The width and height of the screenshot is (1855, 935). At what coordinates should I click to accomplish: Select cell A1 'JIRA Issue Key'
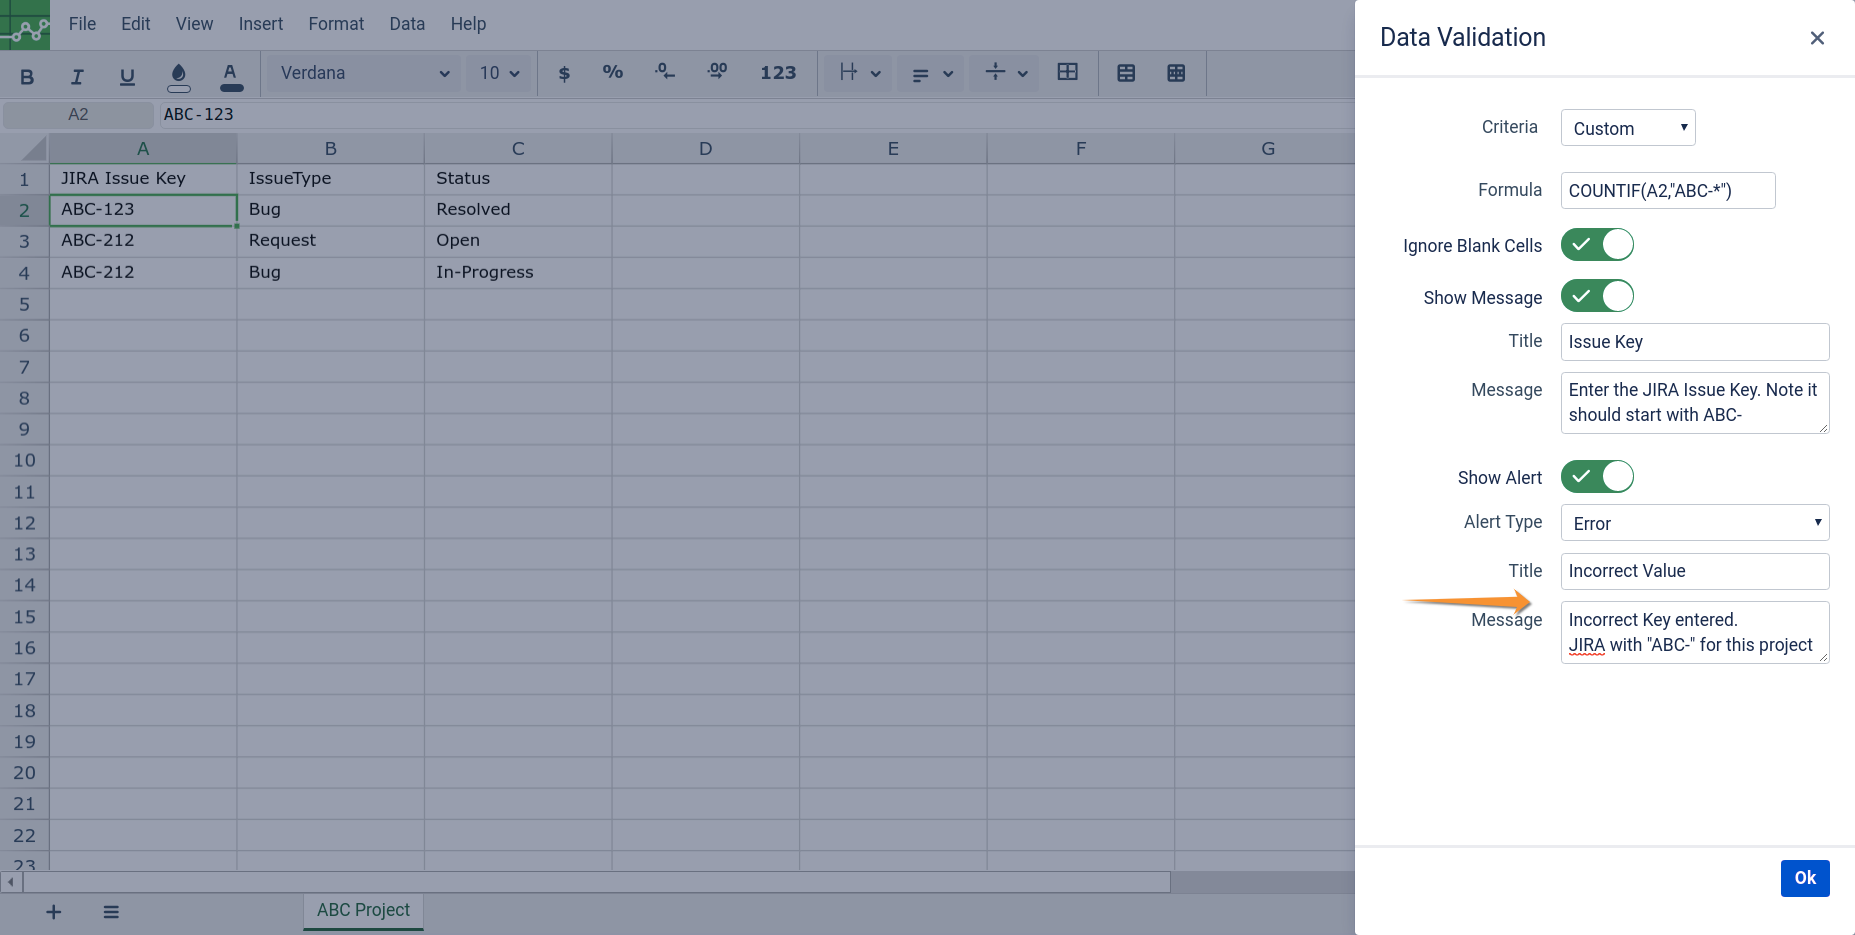pyautogui.click(x=143, y=179)
